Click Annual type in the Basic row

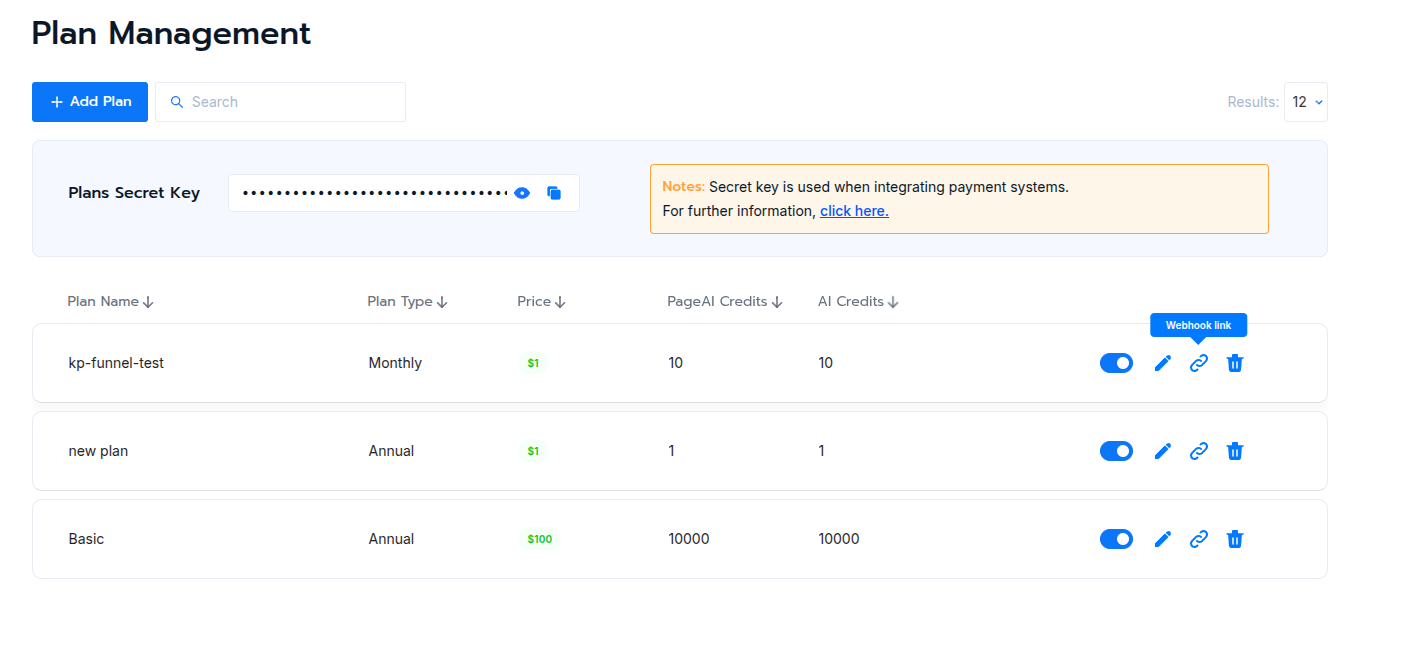[x=391, y=539]
